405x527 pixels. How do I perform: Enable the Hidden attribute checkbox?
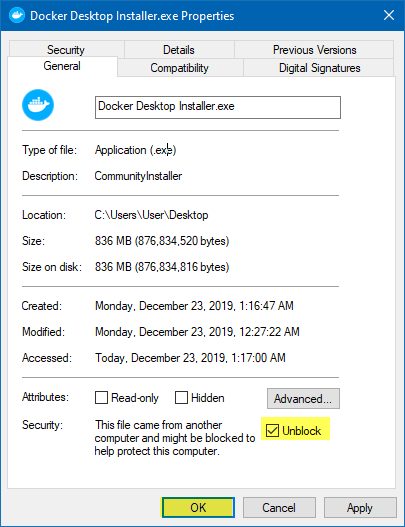coord(181,398)
